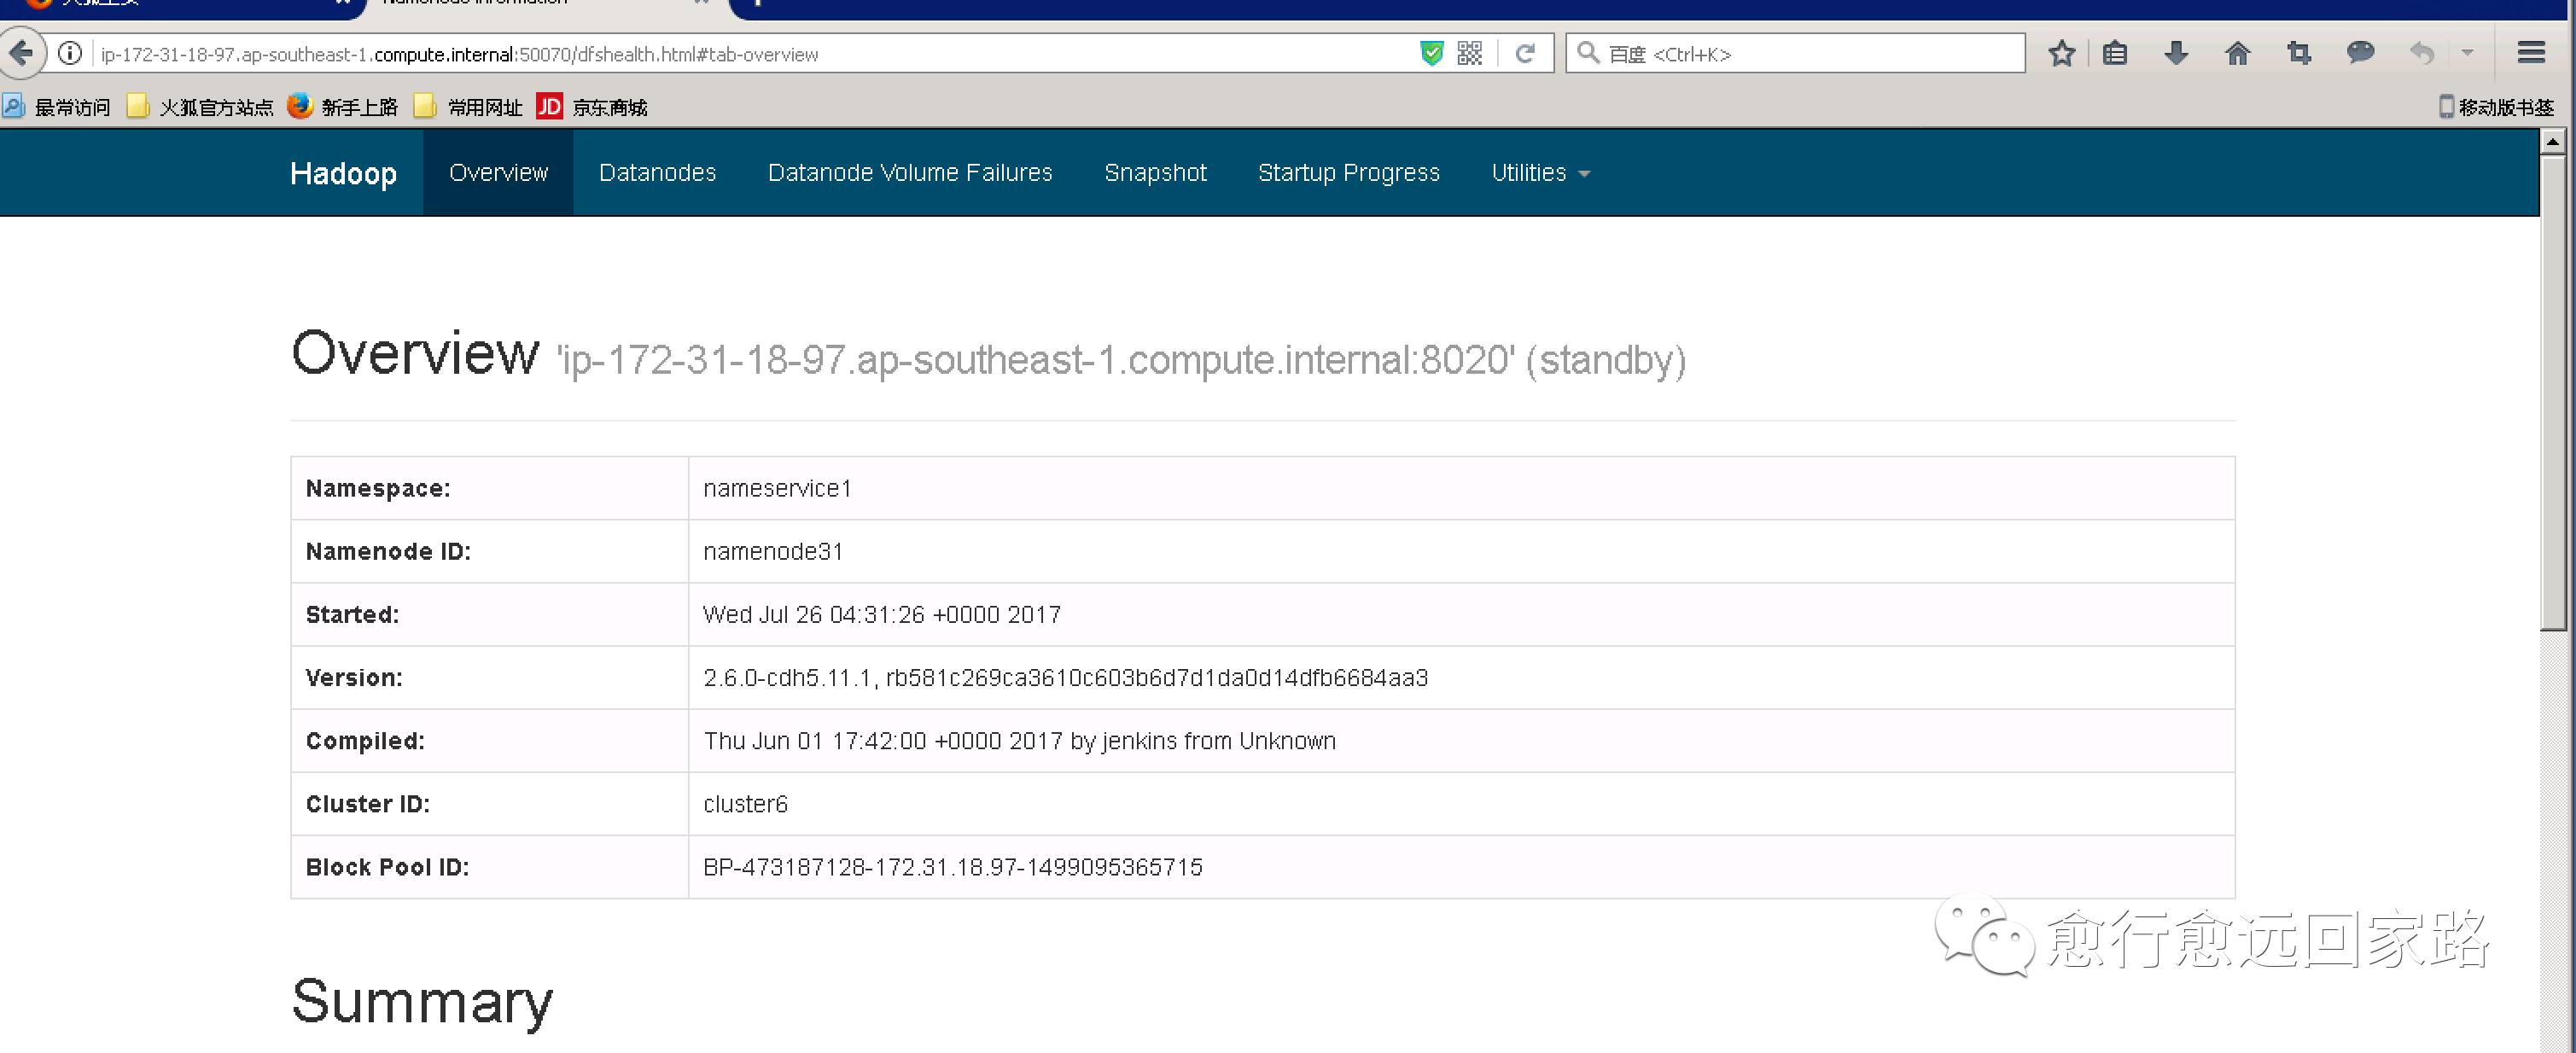Click the browser back arrow button
Screen dimensions: 2576x1053
pos(20,53)
